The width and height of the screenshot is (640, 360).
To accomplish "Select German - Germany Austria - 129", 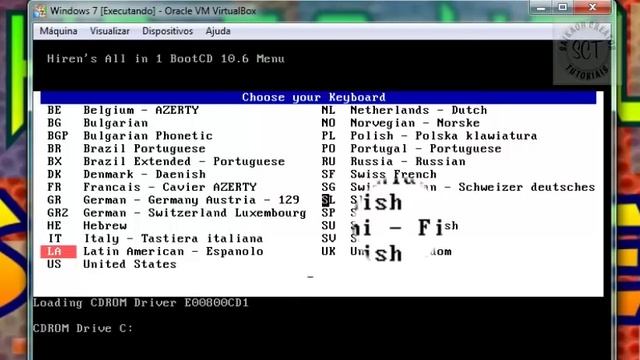I will tap(173, 200).
